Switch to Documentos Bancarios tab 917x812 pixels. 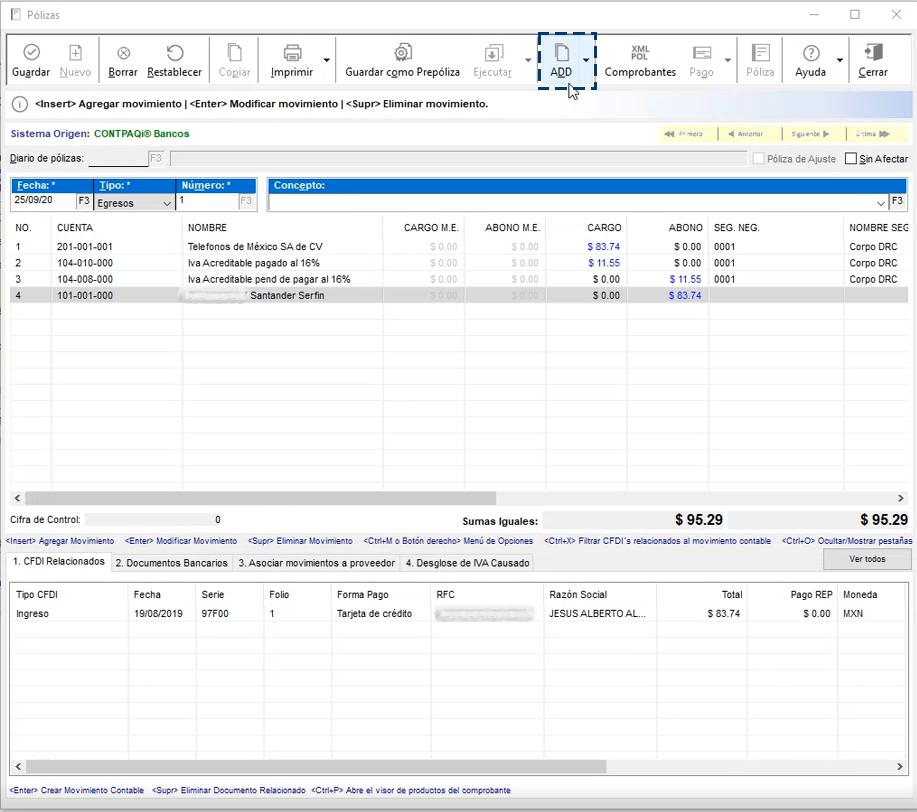pyautogui.click(x=172, y=563)
